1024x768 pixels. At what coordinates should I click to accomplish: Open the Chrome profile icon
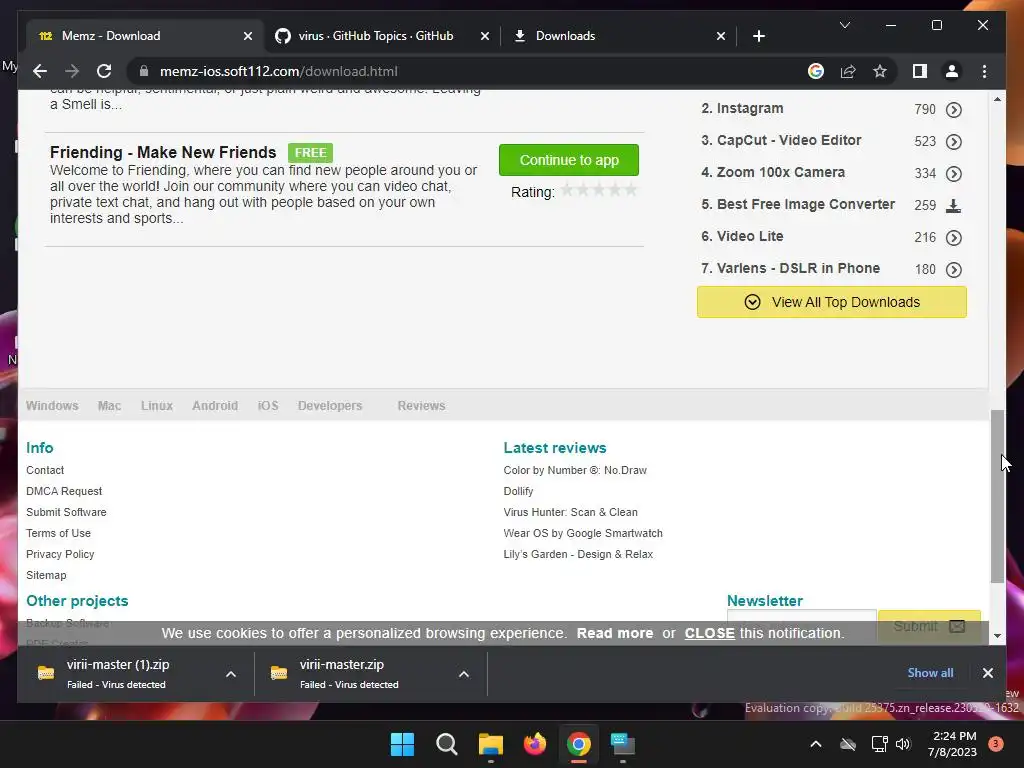[952, 71]
